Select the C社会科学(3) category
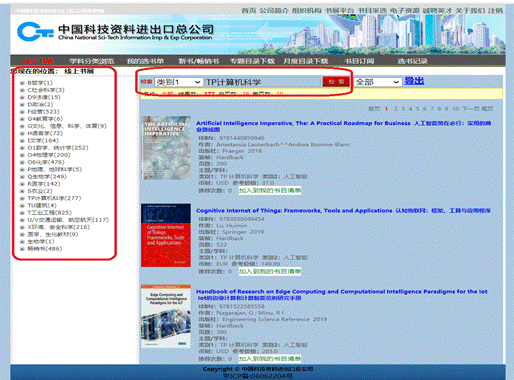Viewport: 514px width, 380px height. (x=46, y=90)
